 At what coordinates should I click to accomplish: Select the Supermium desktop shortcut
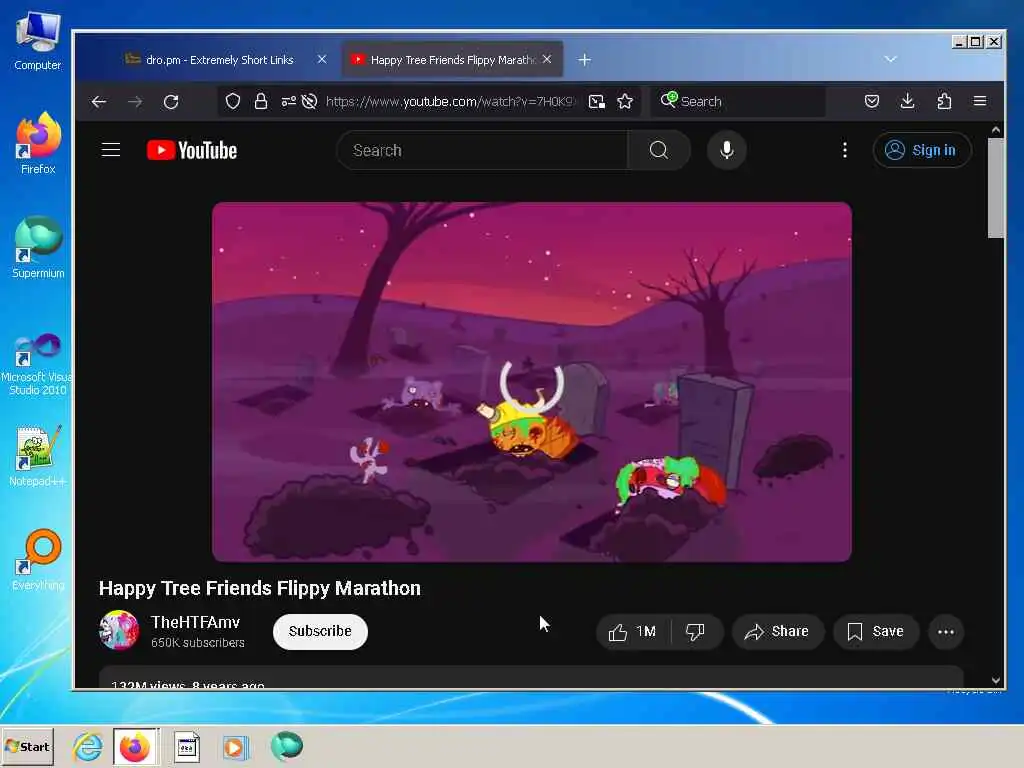[38, 248]
